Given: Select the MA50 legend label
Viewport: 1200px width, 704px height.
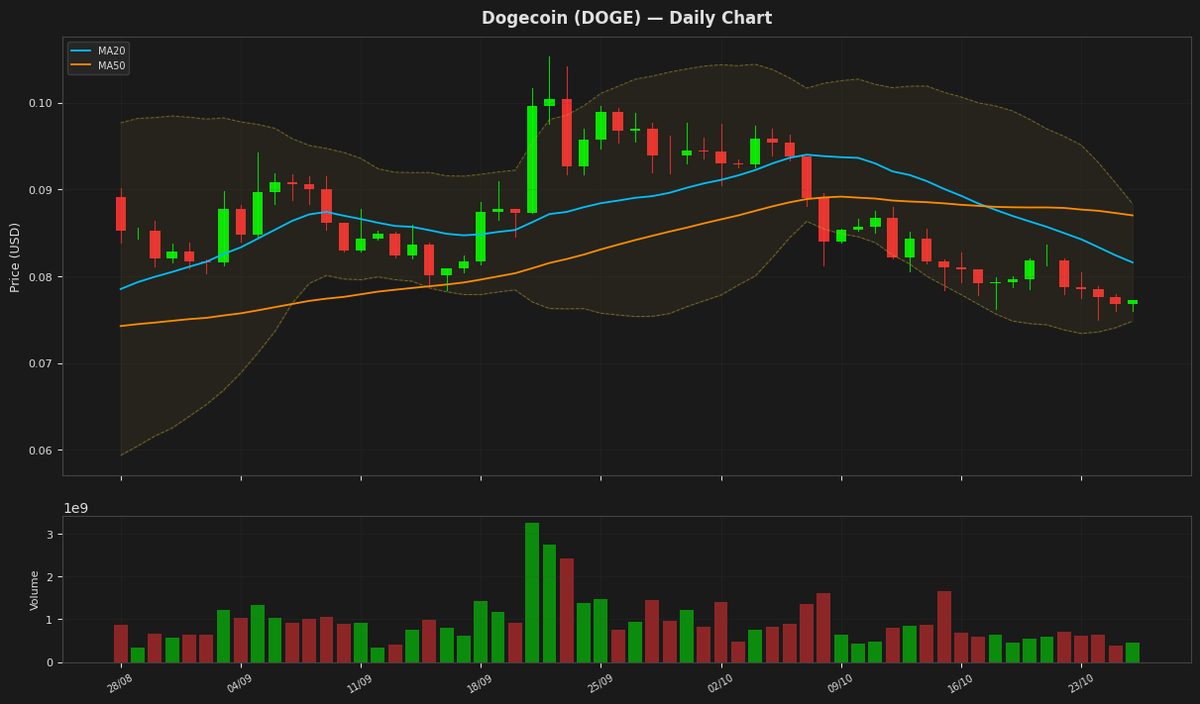Looking at the screenshot, I should [x=111, y=66].
